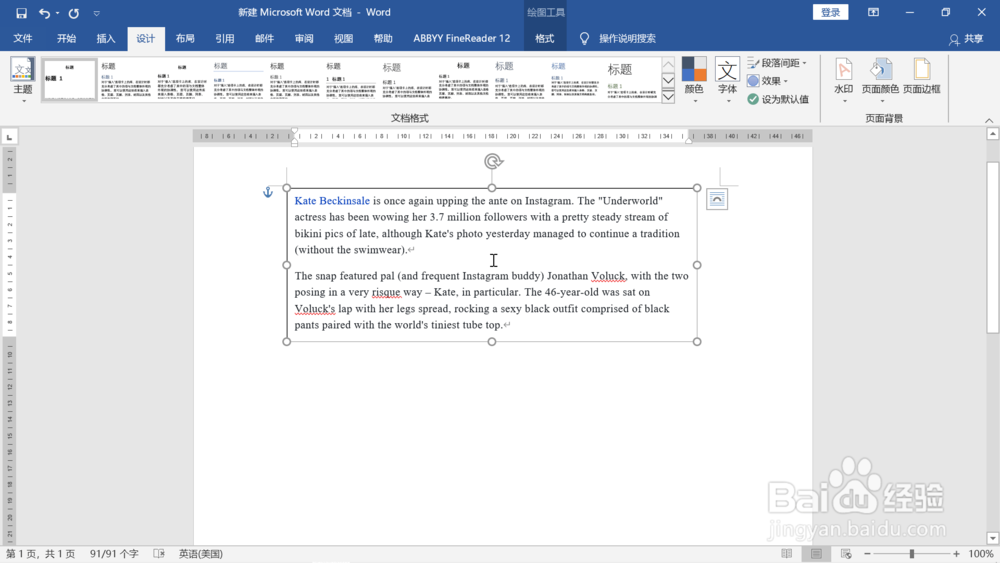Viewport: 1000px width, 563px height.
Task: Click the lightbulb Tell Me icon
Action: tap(584, 38)
